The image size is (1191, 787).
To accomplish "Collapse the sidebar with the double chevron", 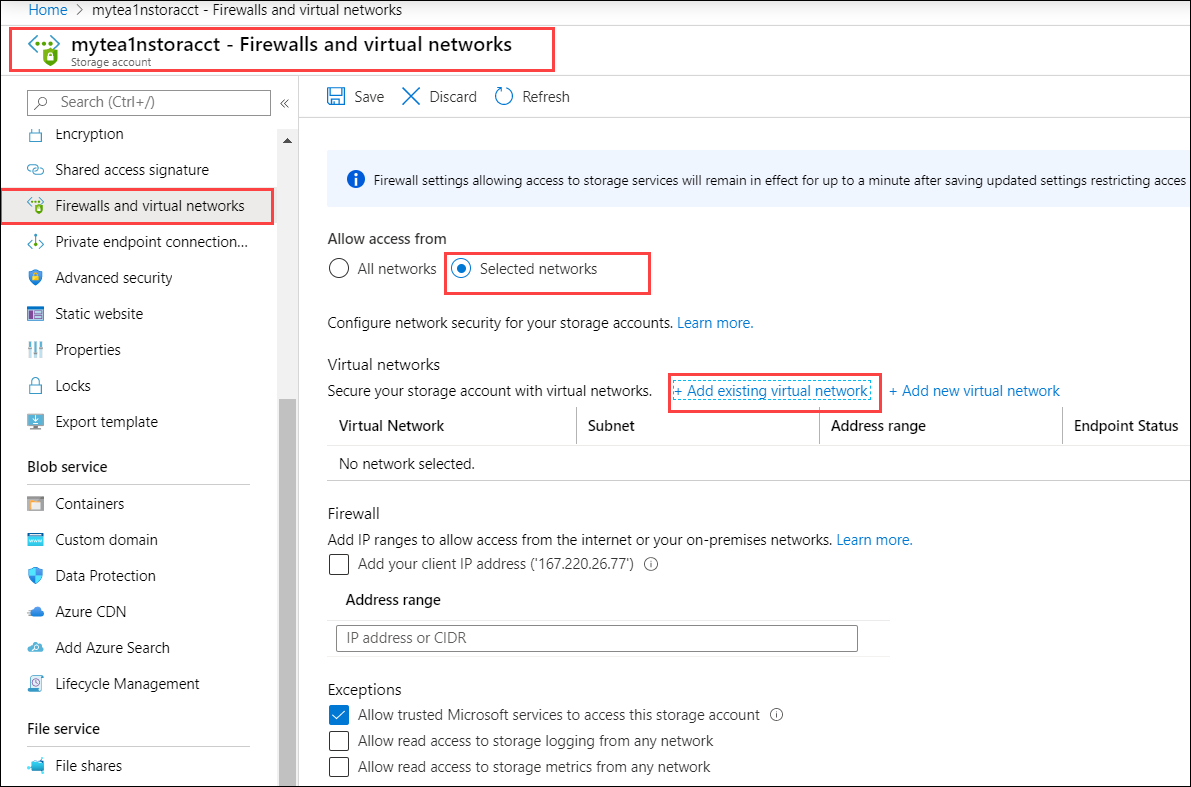I will point(285,103).
